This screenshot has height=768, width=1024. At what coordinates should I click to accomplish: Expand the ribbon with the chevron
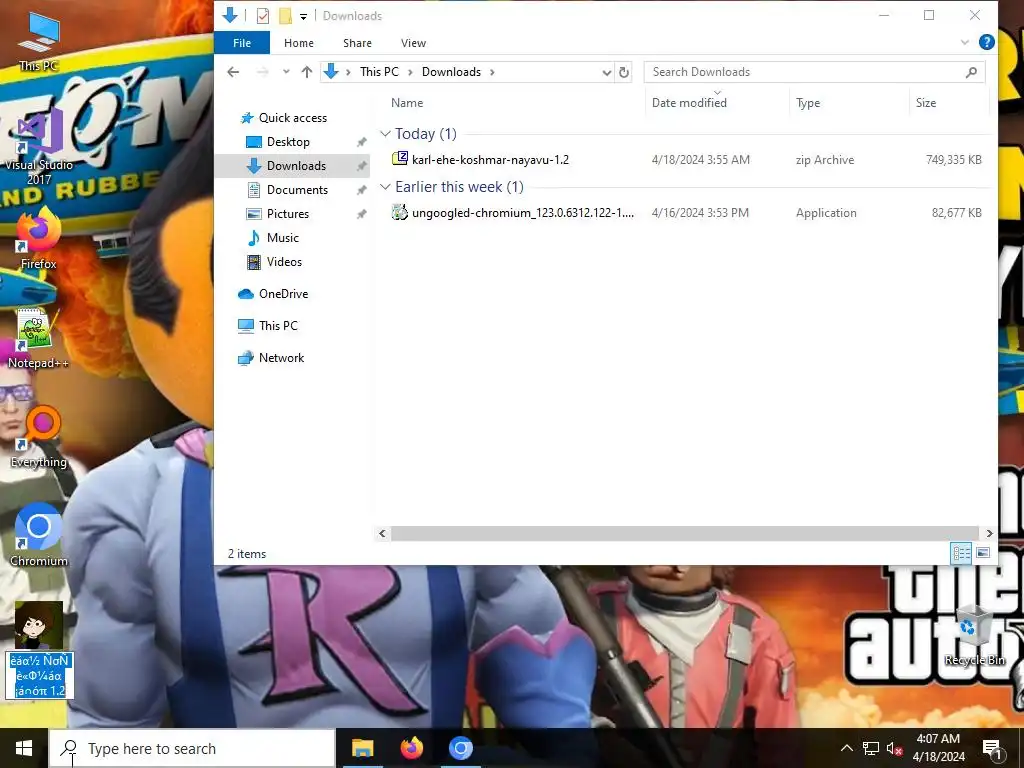(x=965, y=42)
